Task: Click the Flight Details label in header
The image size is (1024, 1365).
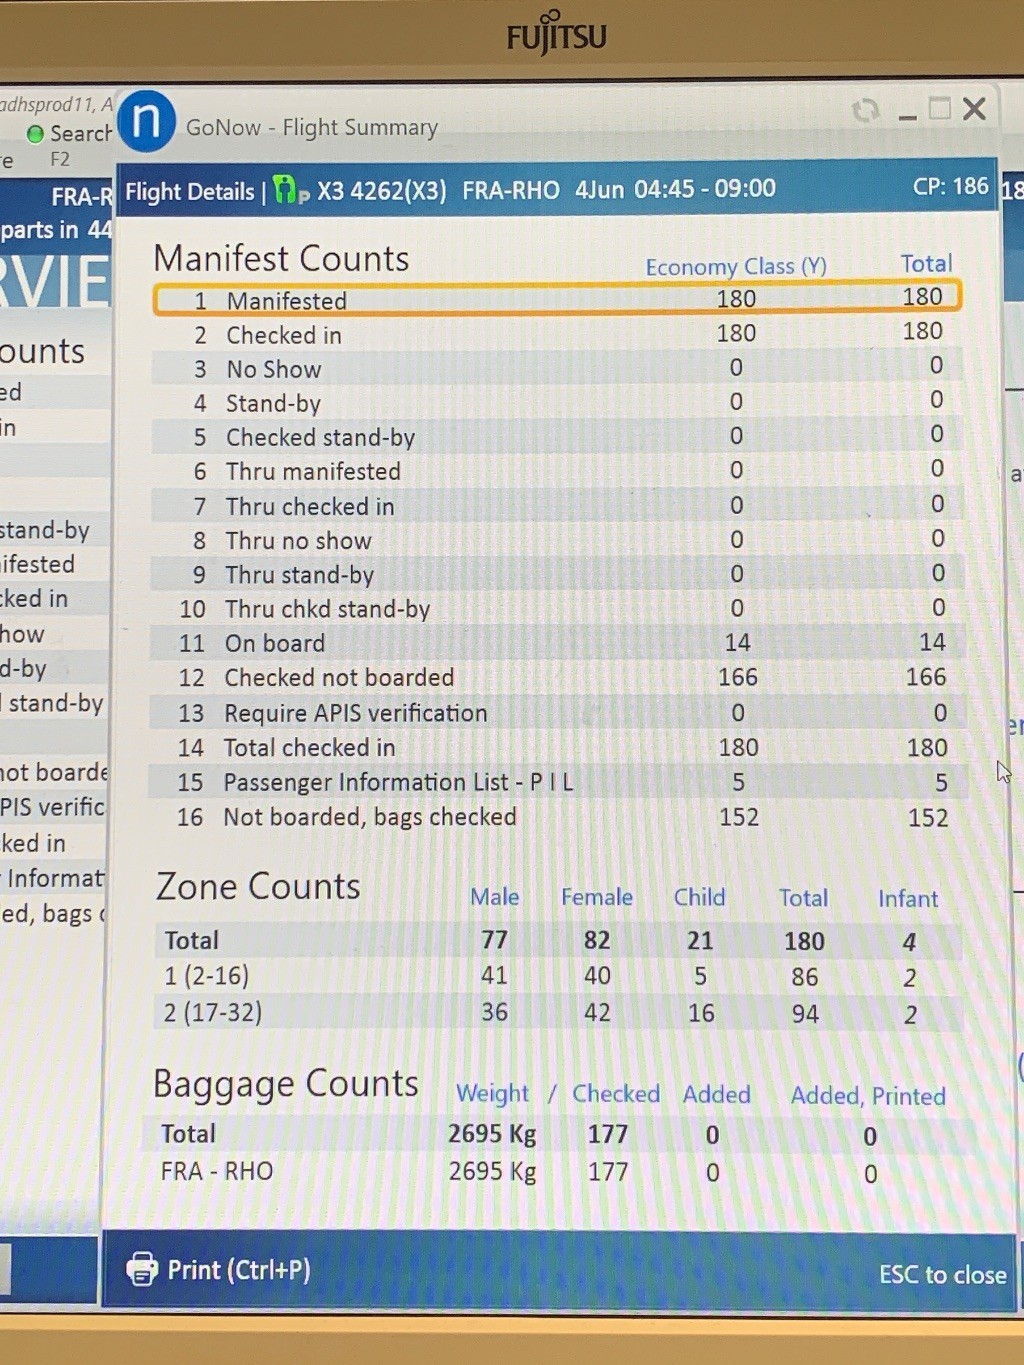Action: point(190,191)
